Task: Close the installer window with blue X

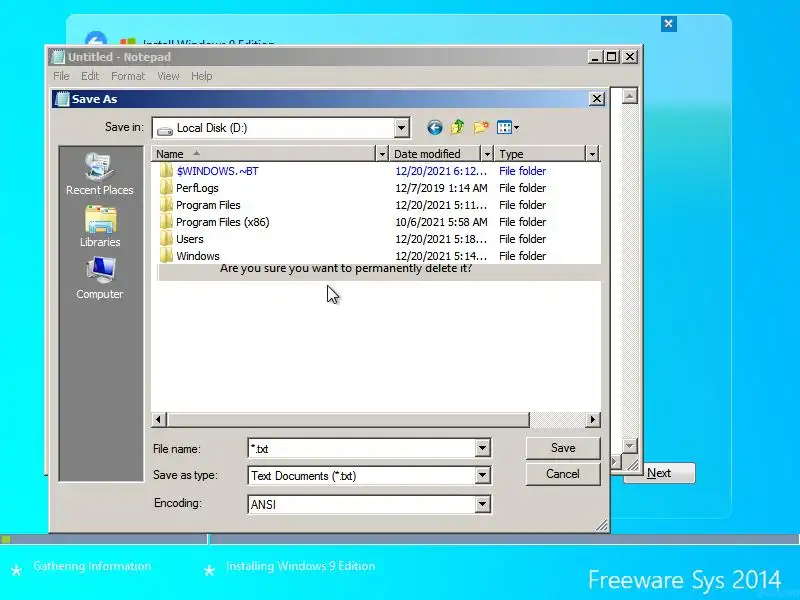Action: coord(669,23)
